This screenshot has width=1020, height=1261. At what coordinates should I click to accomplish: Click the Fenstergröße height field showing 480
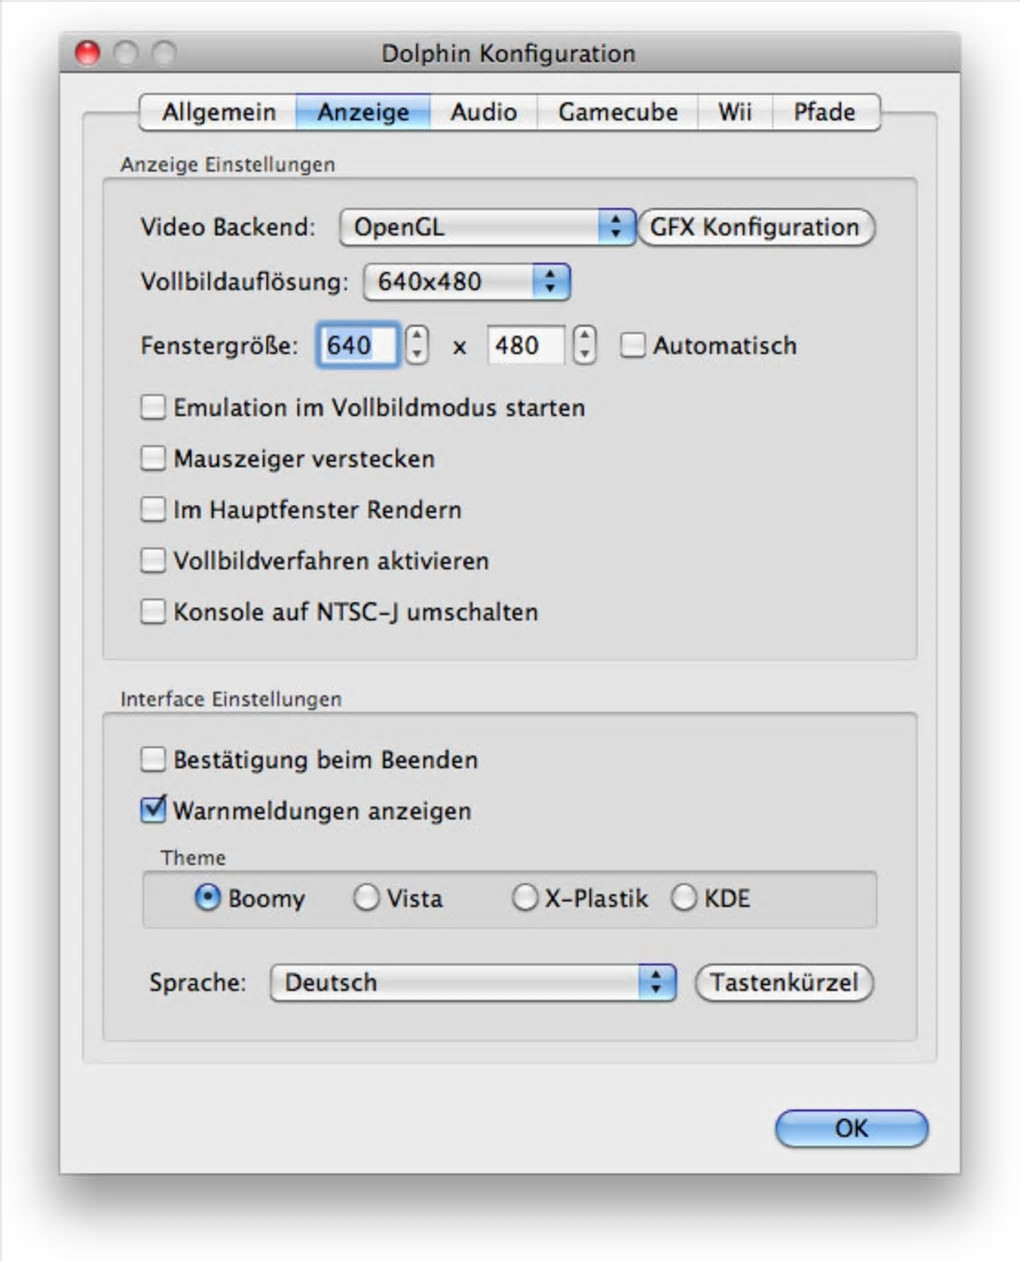point(525,345)
